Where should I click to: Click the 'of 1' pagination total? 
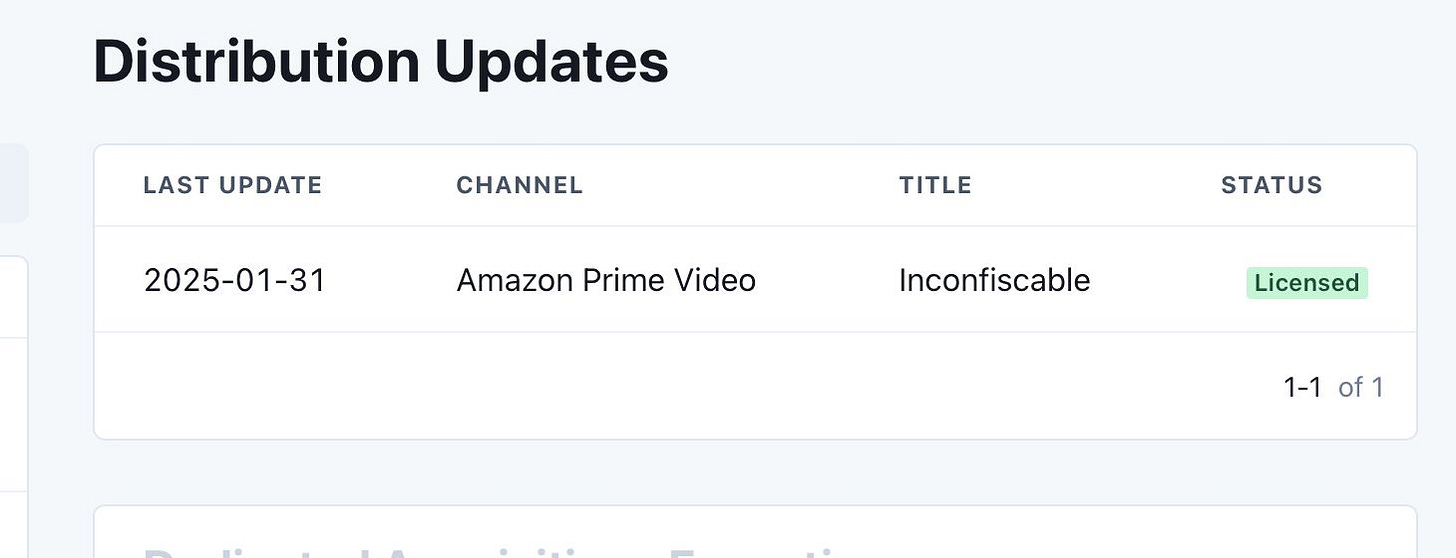[x=1361, y=387]
